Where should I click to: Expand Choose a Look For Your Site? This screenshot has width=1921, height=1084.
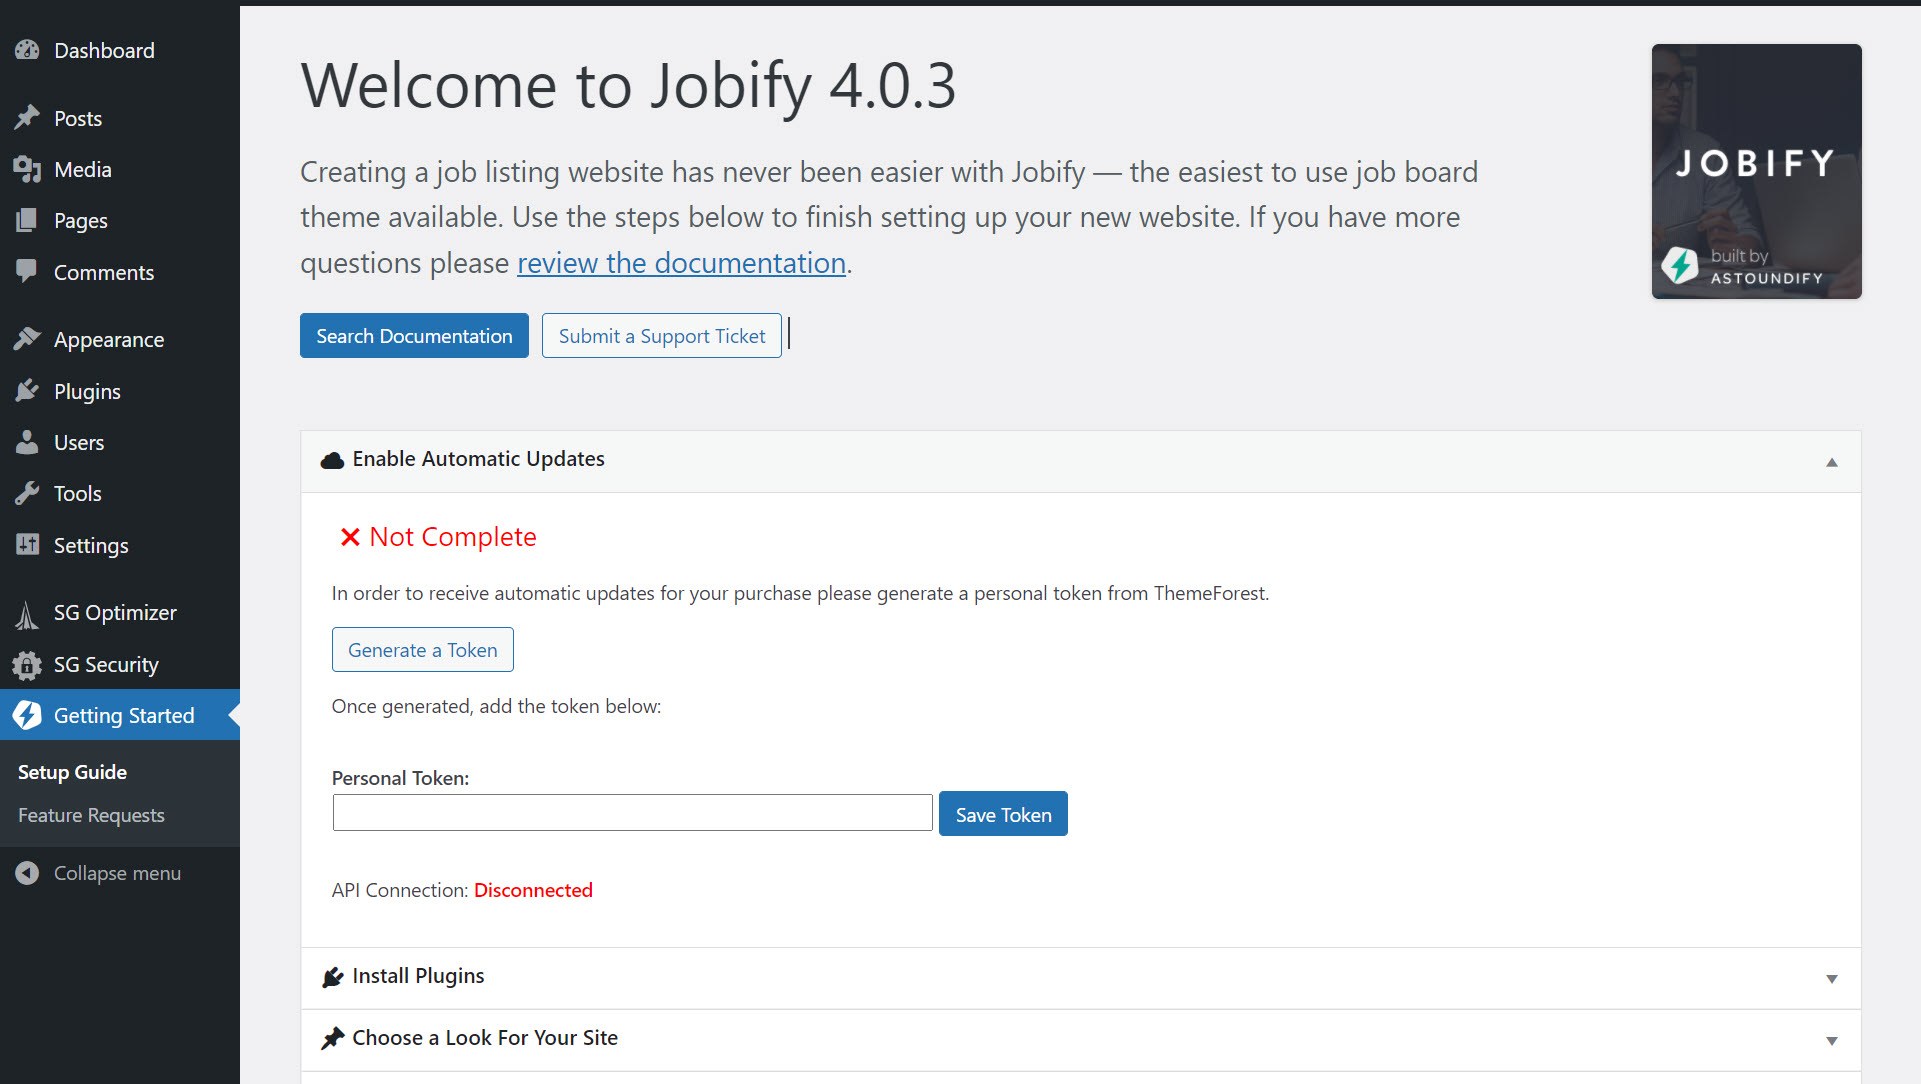(1831, 1040)
